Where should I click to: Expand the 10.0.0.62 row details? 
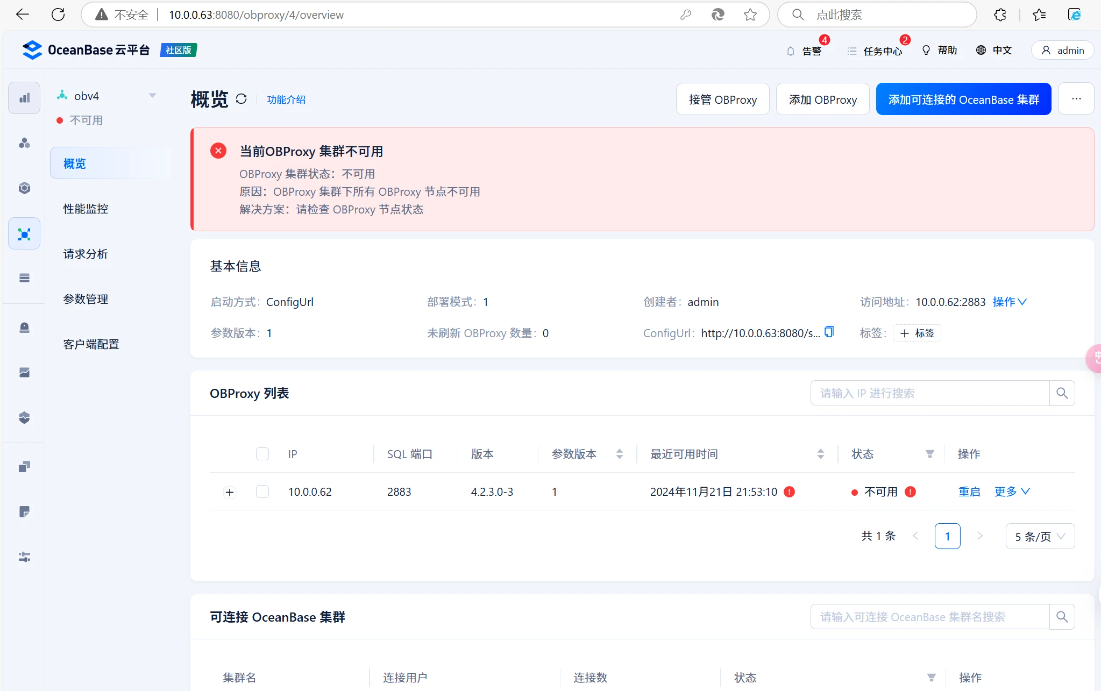[x=229, y=492]
